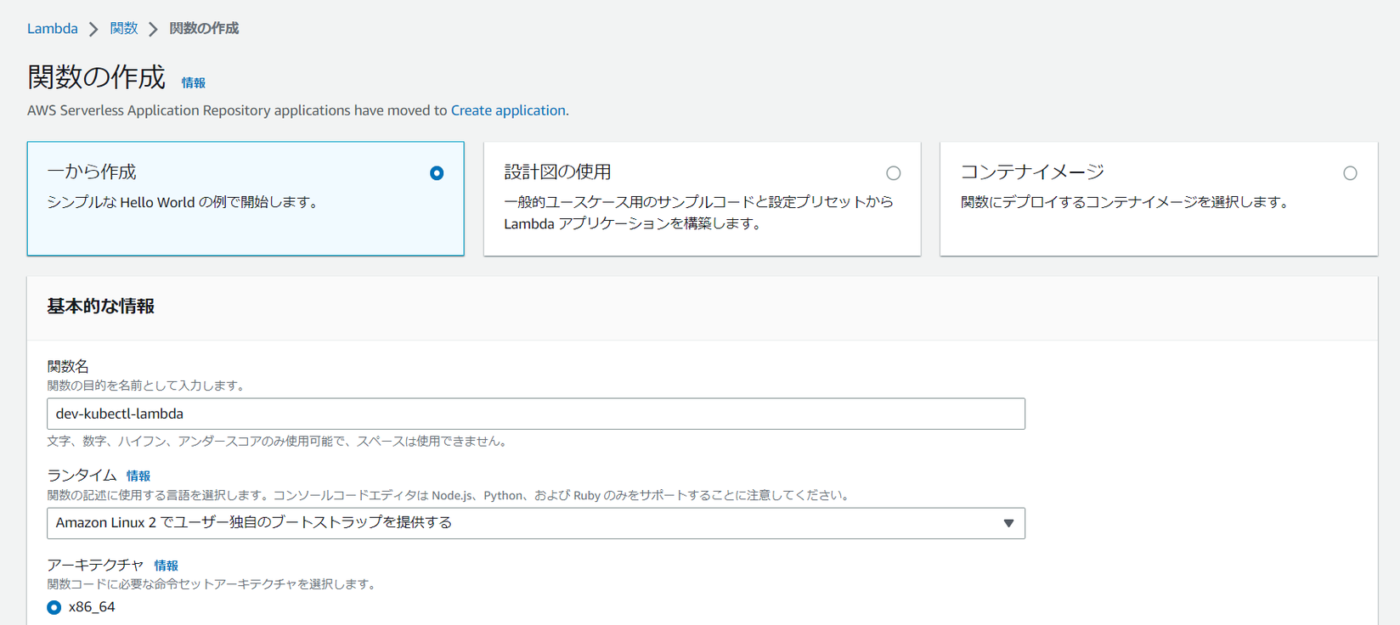Select the x86_64 architecture radio button
Screen dimensions: 1400x625
click(x=54, y=607)
